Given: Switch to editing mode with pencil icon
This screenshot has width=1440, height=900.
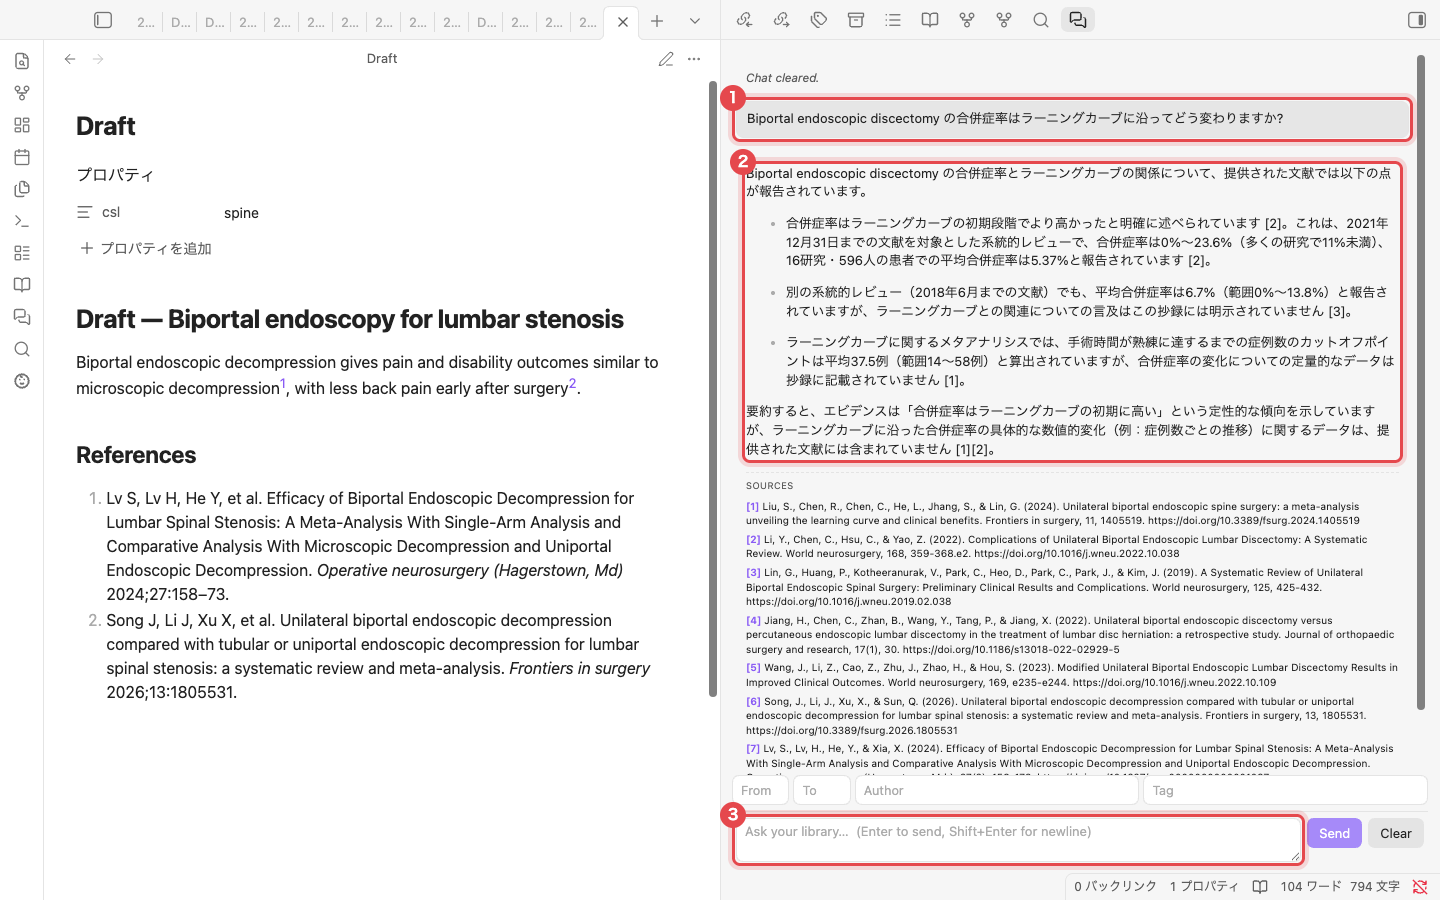Looking at the screenshot, I should tap(666, 59).
